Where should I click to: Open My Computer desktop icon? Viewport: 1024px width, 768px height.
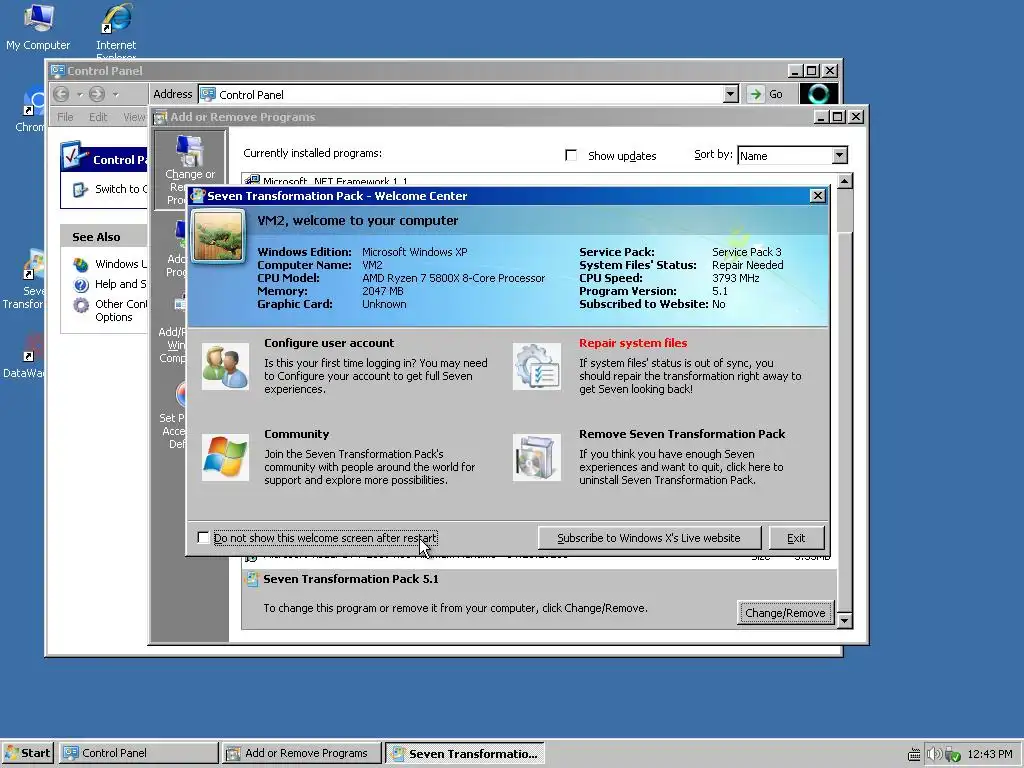(38, 26)
